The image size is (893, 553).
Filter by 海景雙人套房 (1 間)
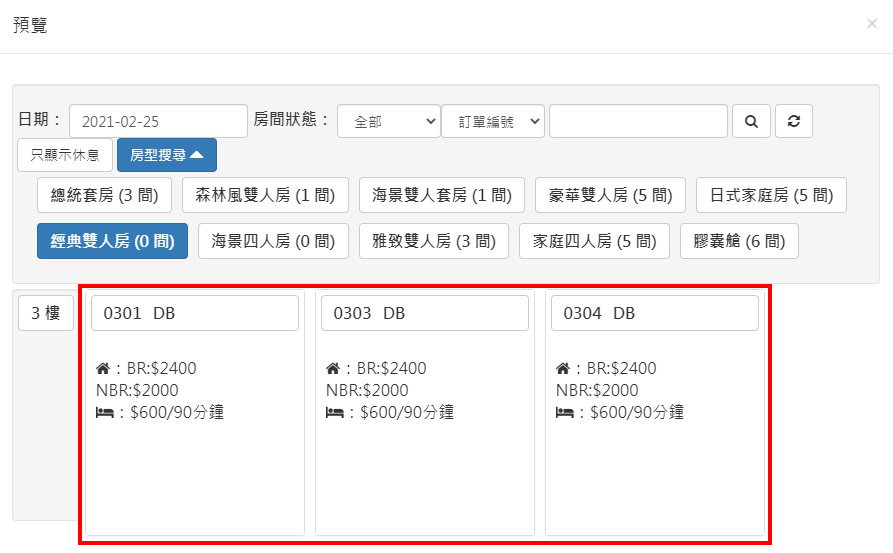pos(441,195)
